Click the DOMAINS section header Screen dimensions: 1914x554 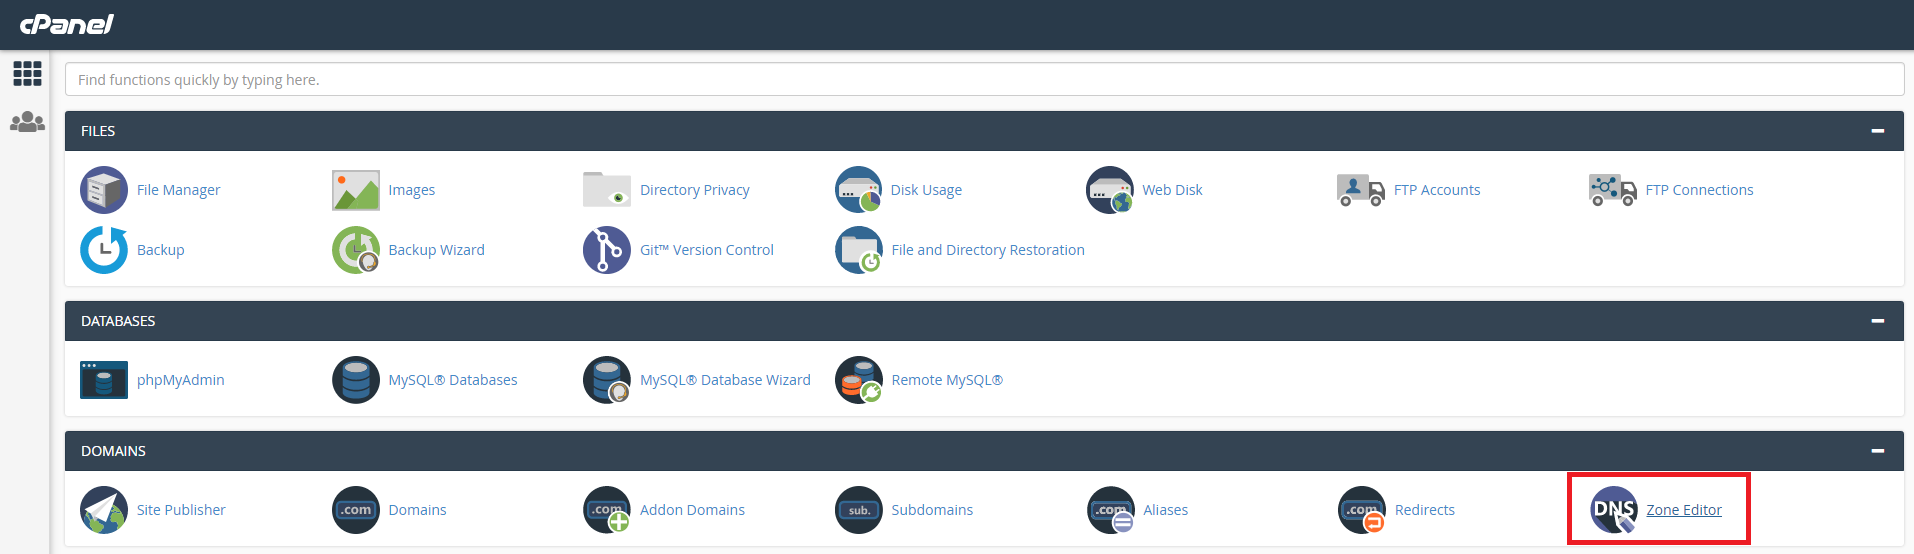coord(984,451)
